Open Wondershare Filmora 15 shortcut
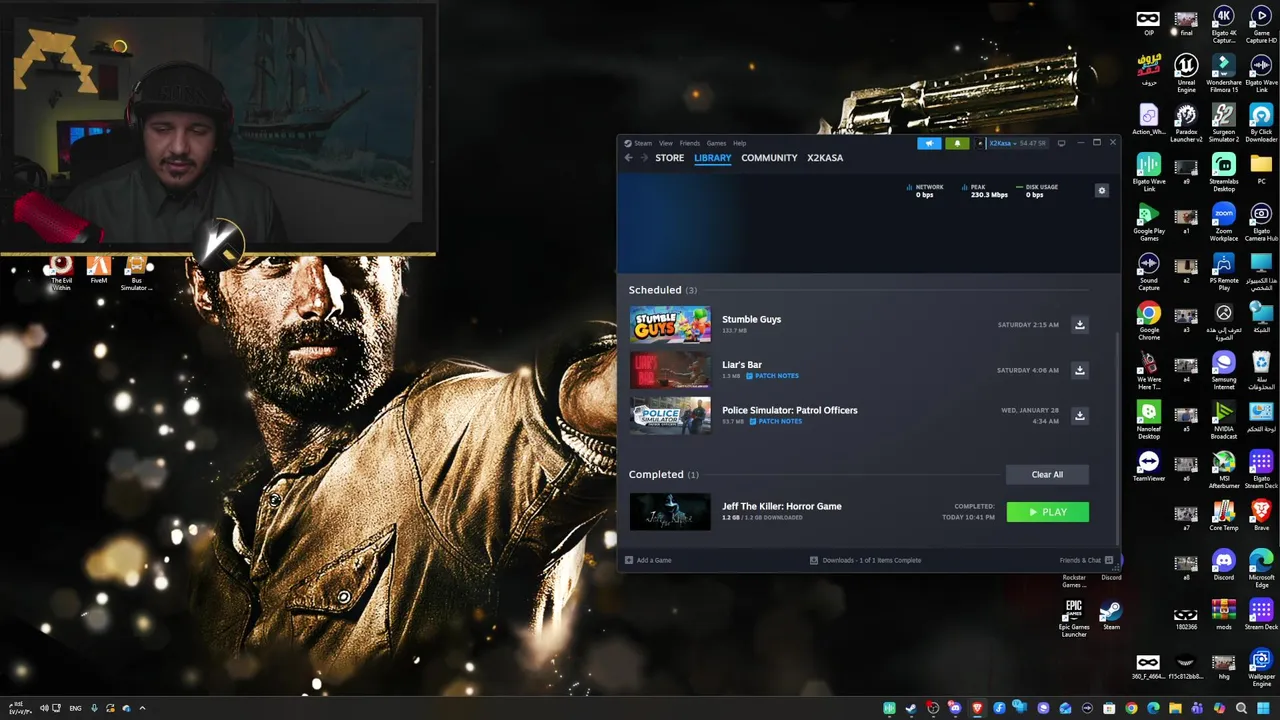The width and height of the screenshot is (1280, 720). tap(1224, 73)
